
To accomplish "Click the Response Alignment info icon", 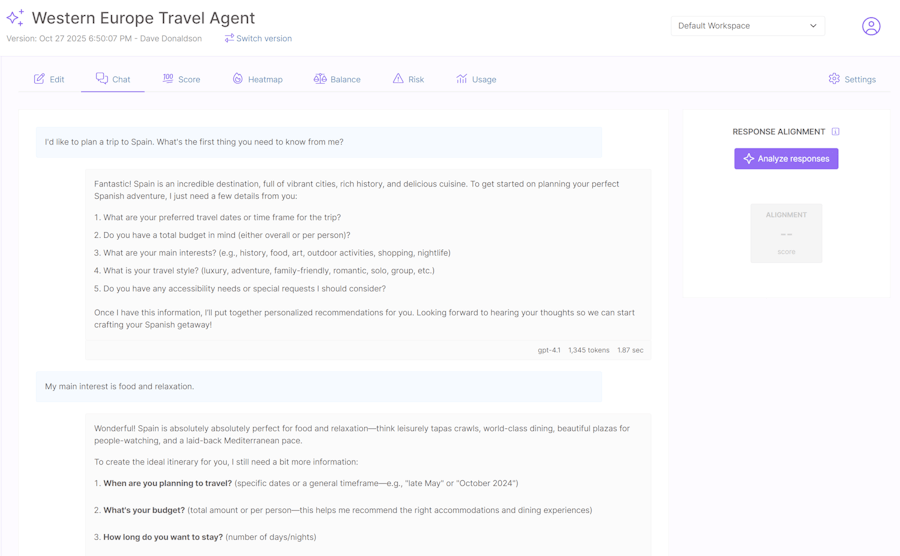I will click(x=836, y=132).
